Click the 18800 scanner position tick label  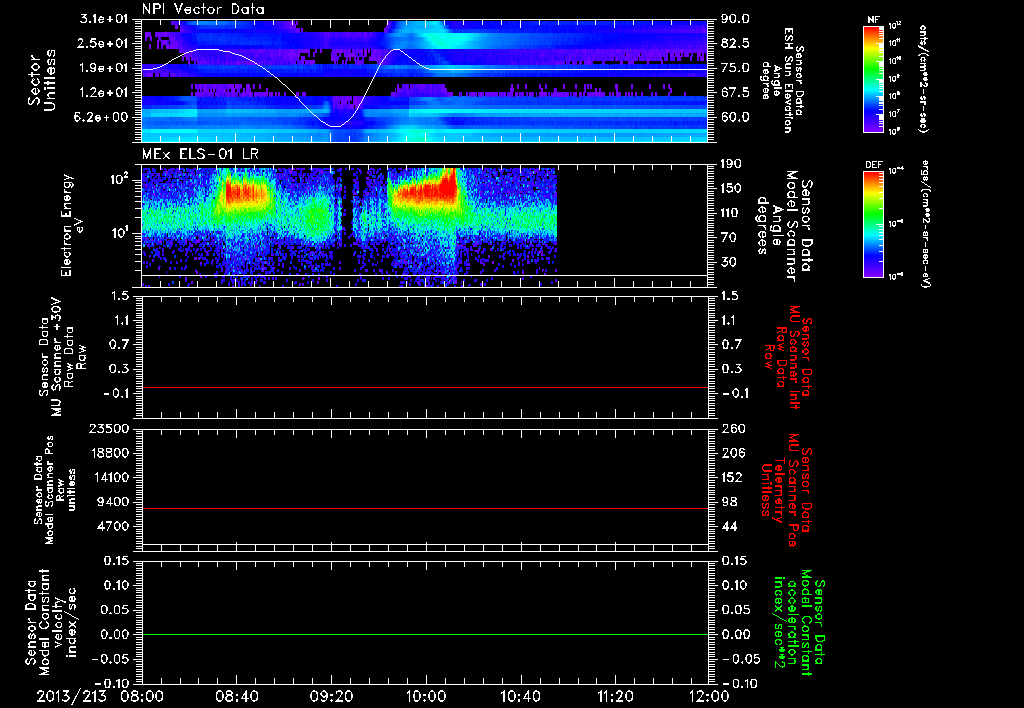108,453
